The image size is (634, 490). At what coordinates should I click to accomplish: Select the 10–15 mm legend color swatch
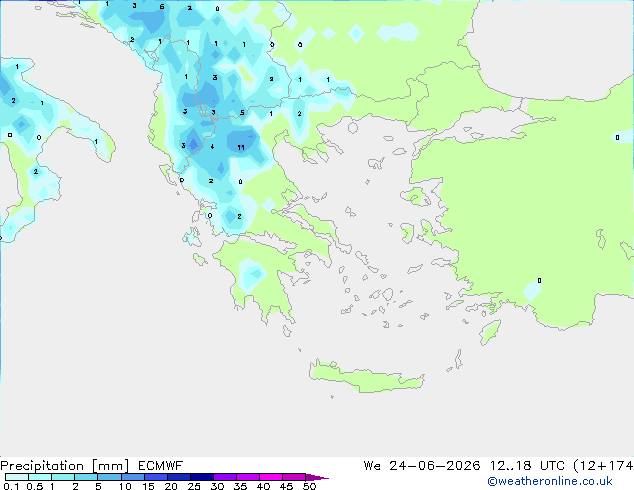point(132,477)
